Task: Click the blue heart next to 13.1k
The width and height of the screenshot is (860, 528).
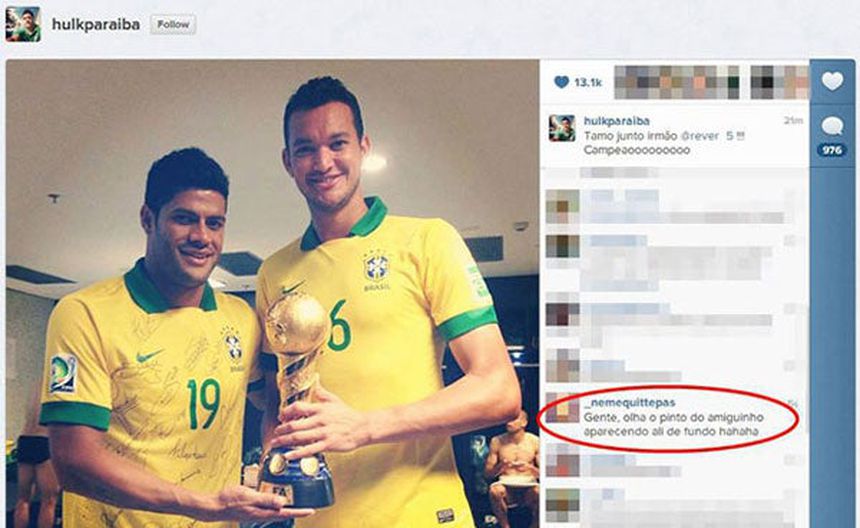Action: 561,82
